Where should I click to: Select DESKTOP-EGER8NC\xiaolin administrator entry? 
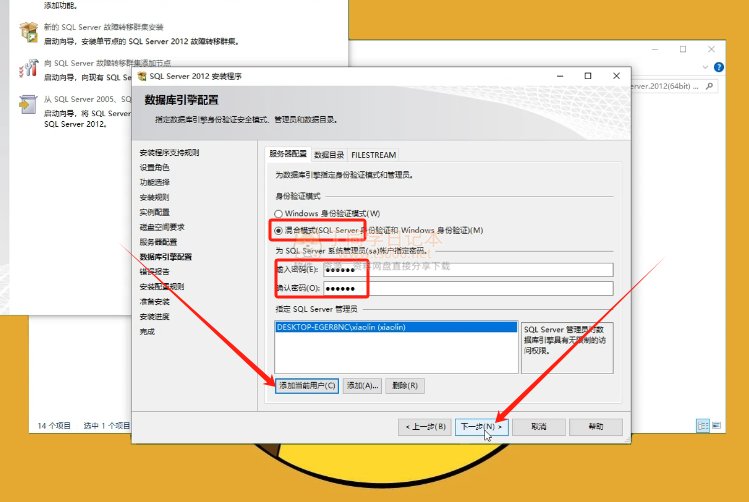(396, 327)
